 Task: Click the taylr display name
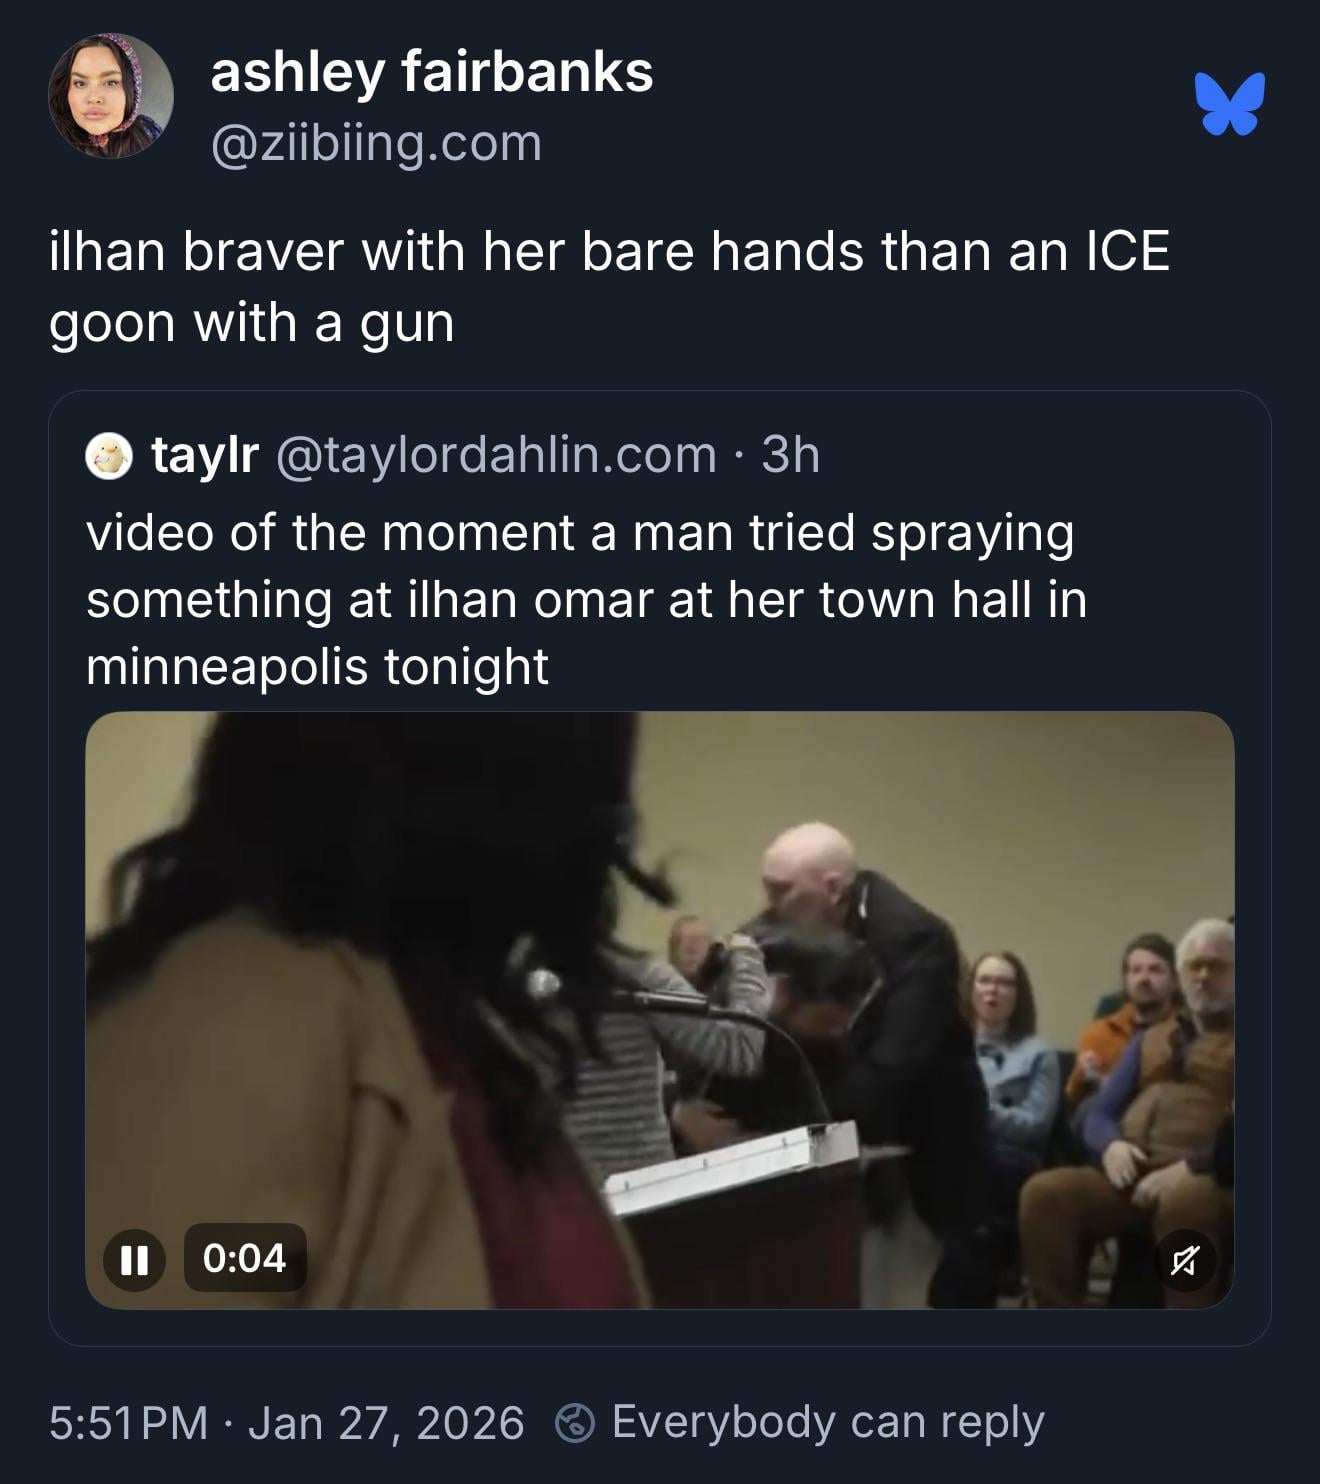tap(205, 455)
